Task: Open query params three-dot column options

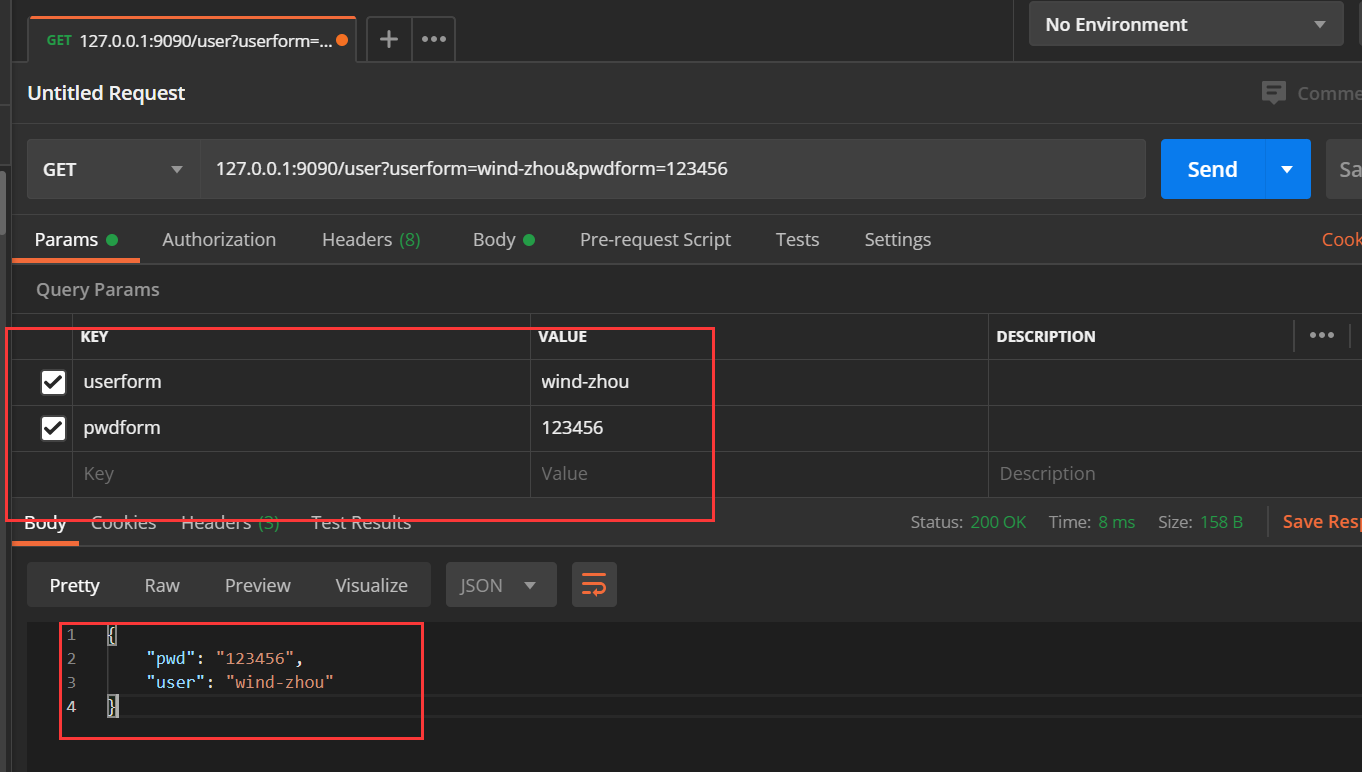Action: tap(1321, 336)
